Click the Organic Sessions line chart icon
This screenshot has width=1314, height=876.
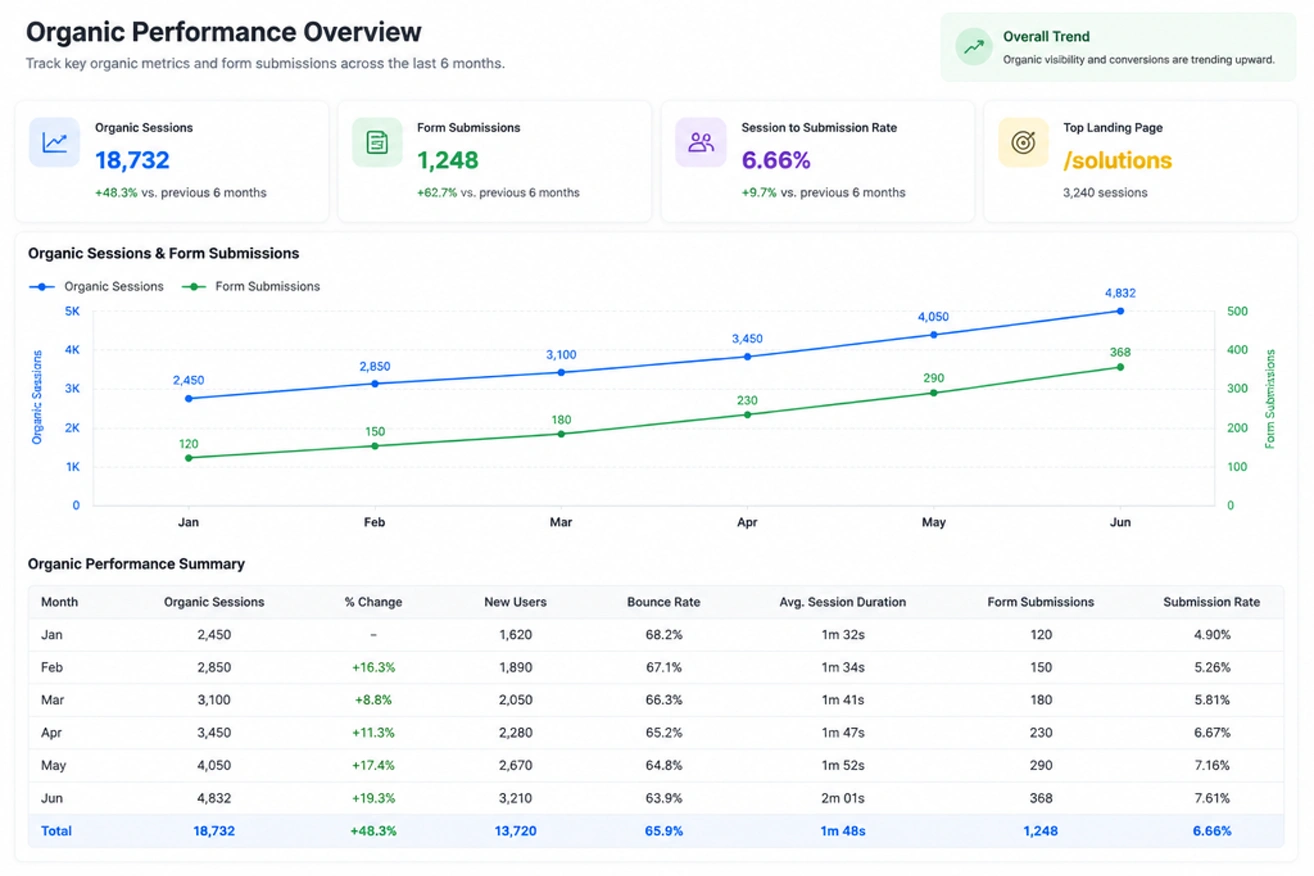point(54,142)
